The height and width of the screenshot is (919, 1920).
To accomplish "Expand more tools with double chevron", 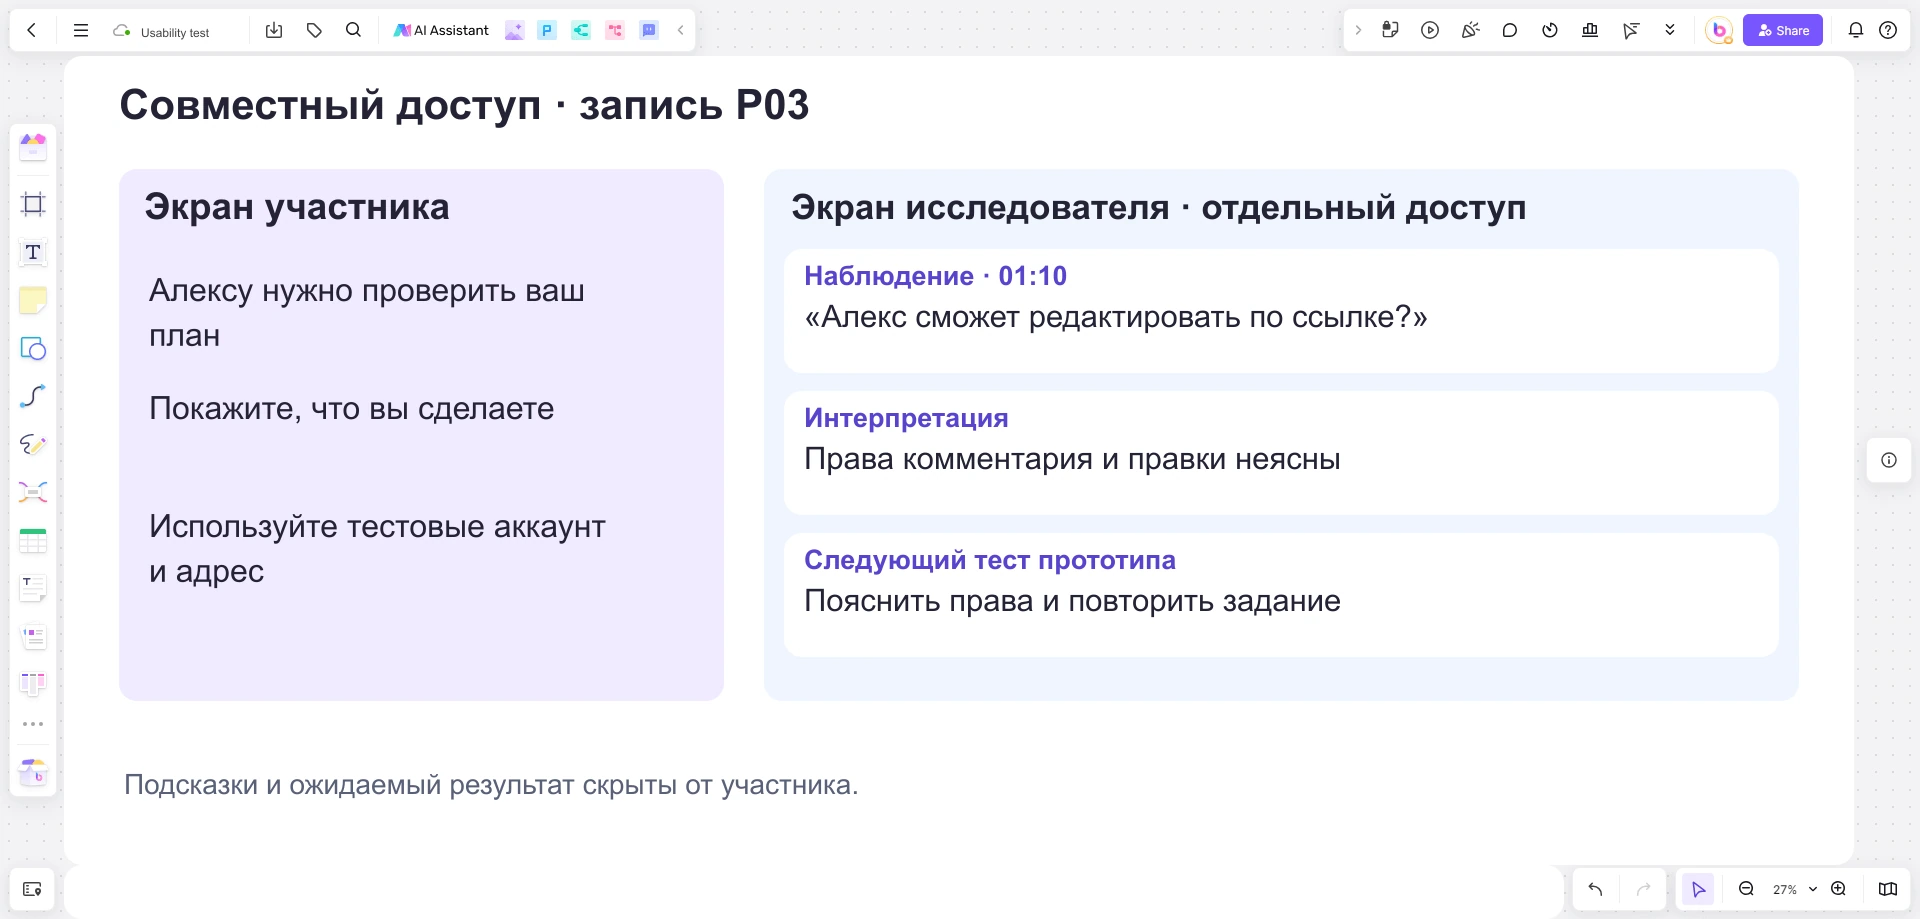I will pyautogui.click(x=1670, y=30).
